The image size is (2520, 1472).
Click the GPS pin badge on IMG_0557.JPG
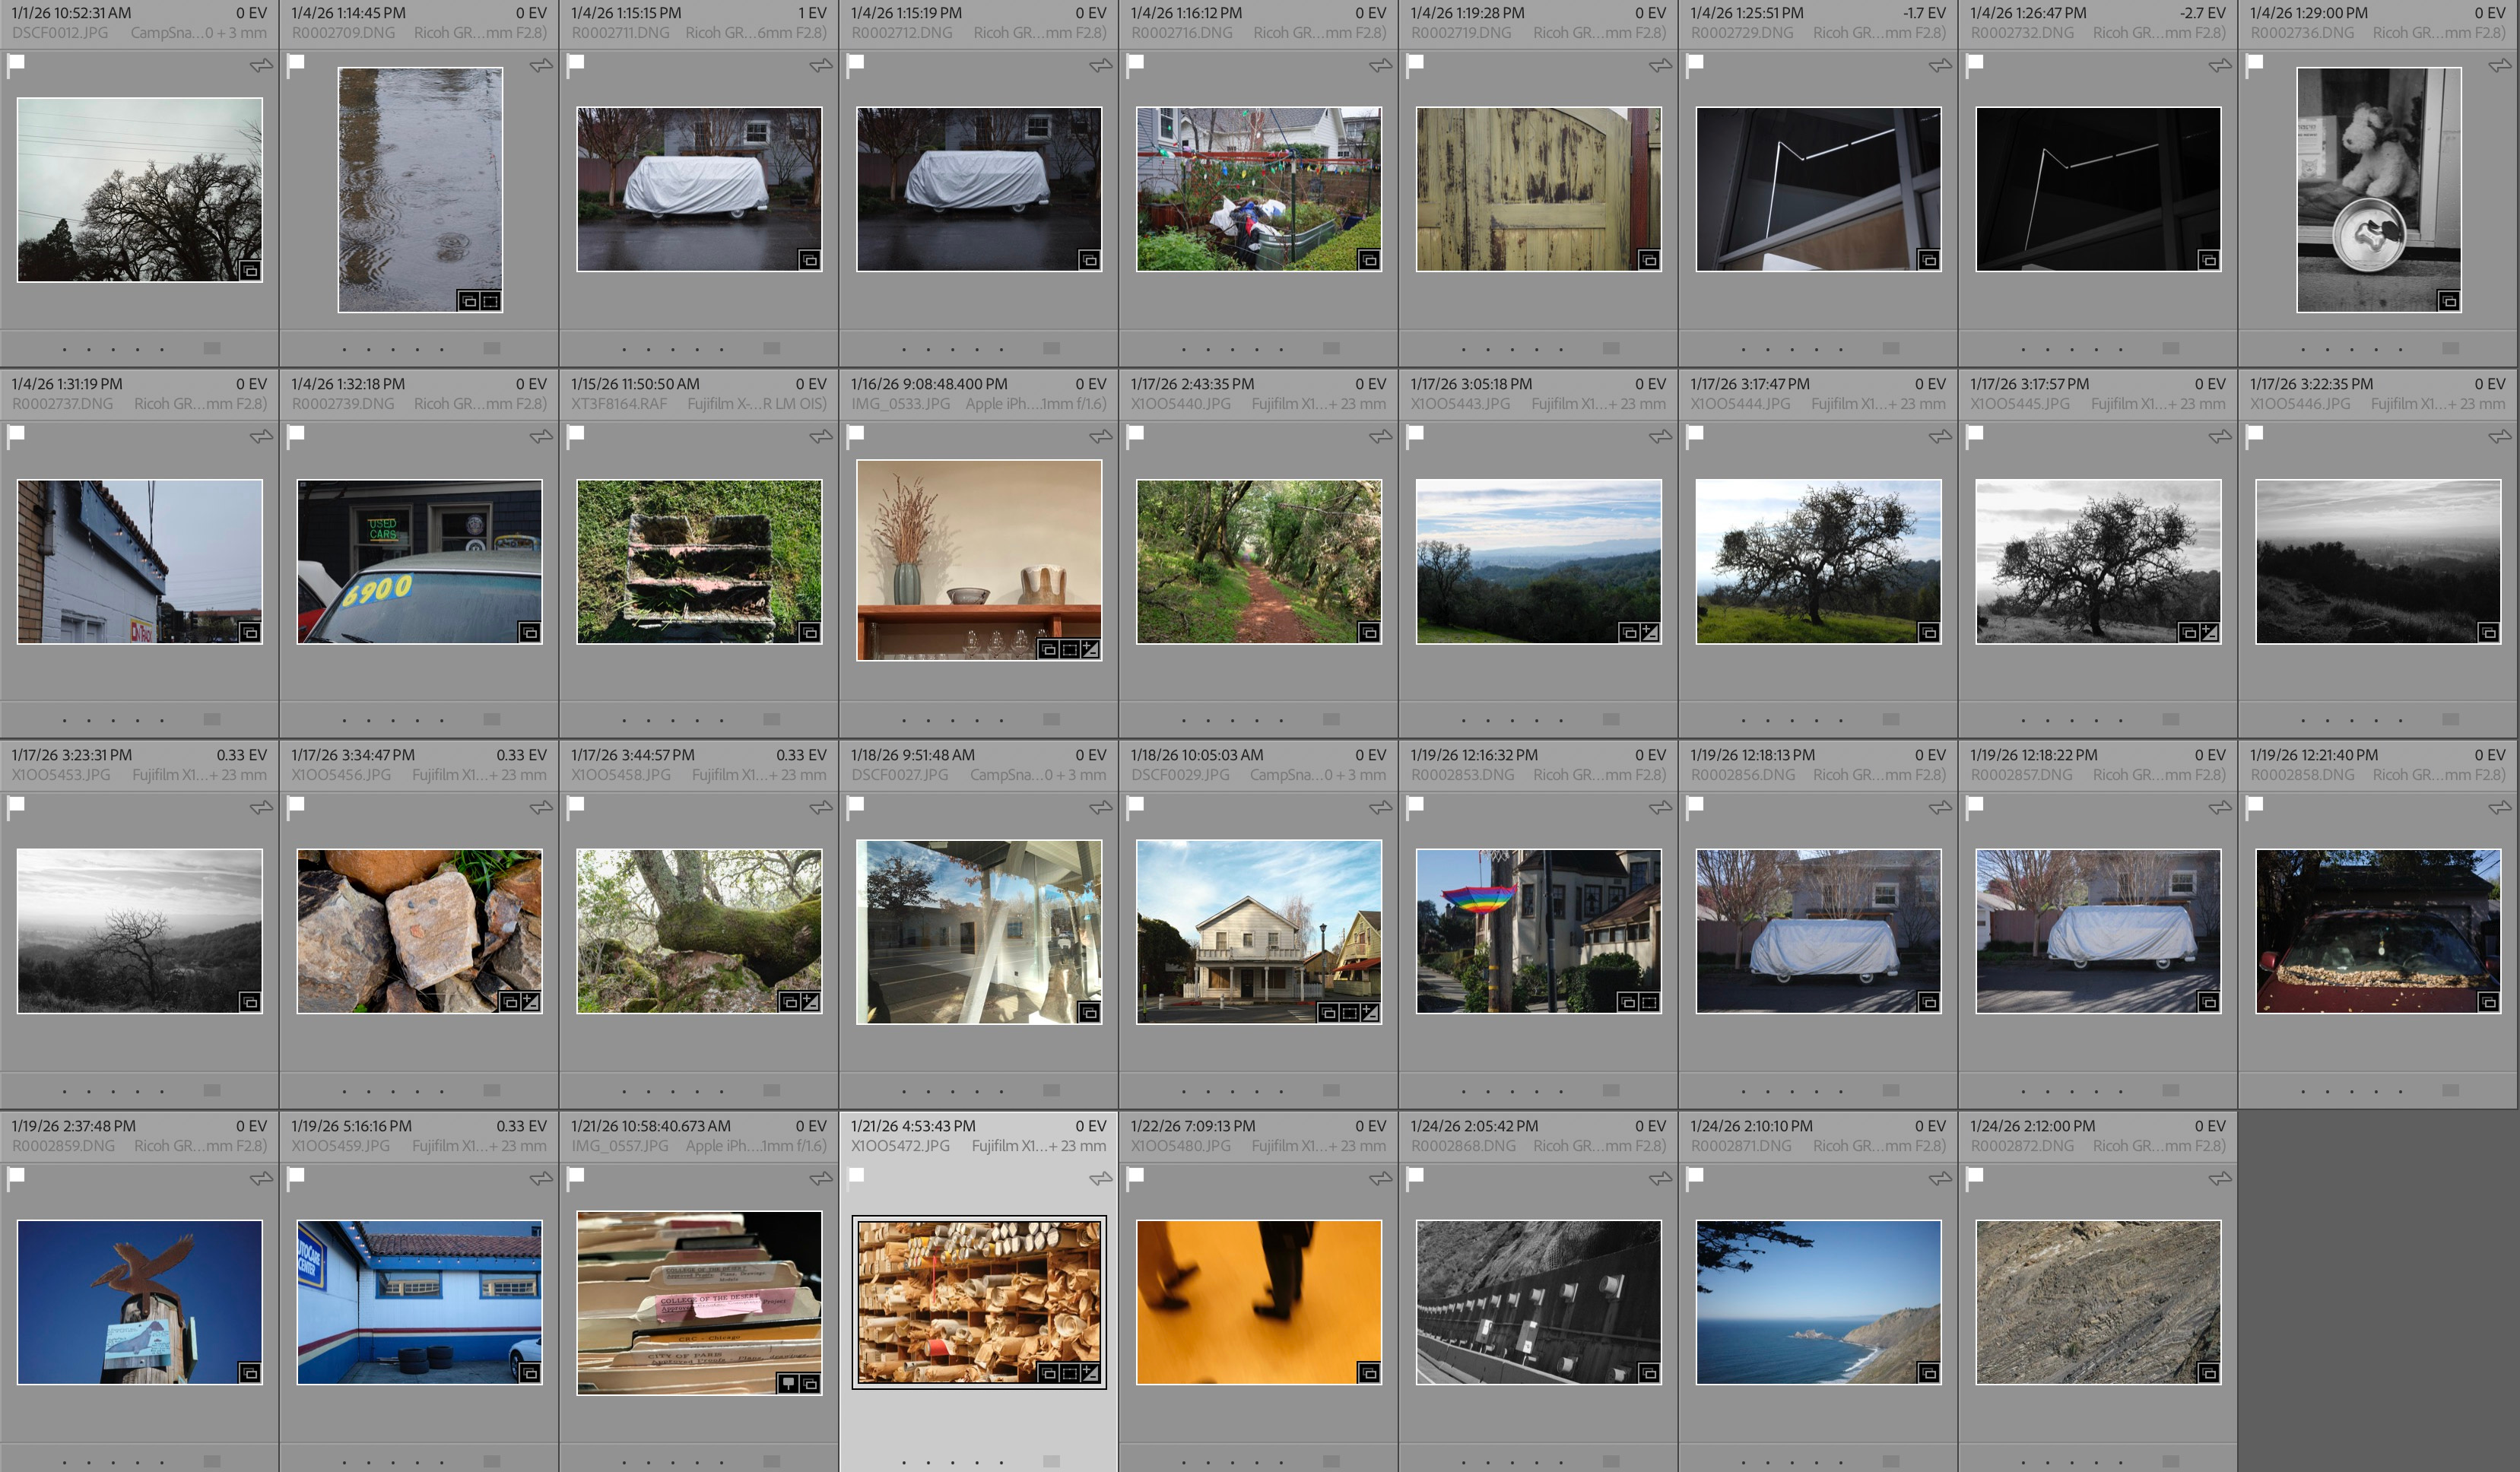pyautogui.click(x=788, y=1383)
